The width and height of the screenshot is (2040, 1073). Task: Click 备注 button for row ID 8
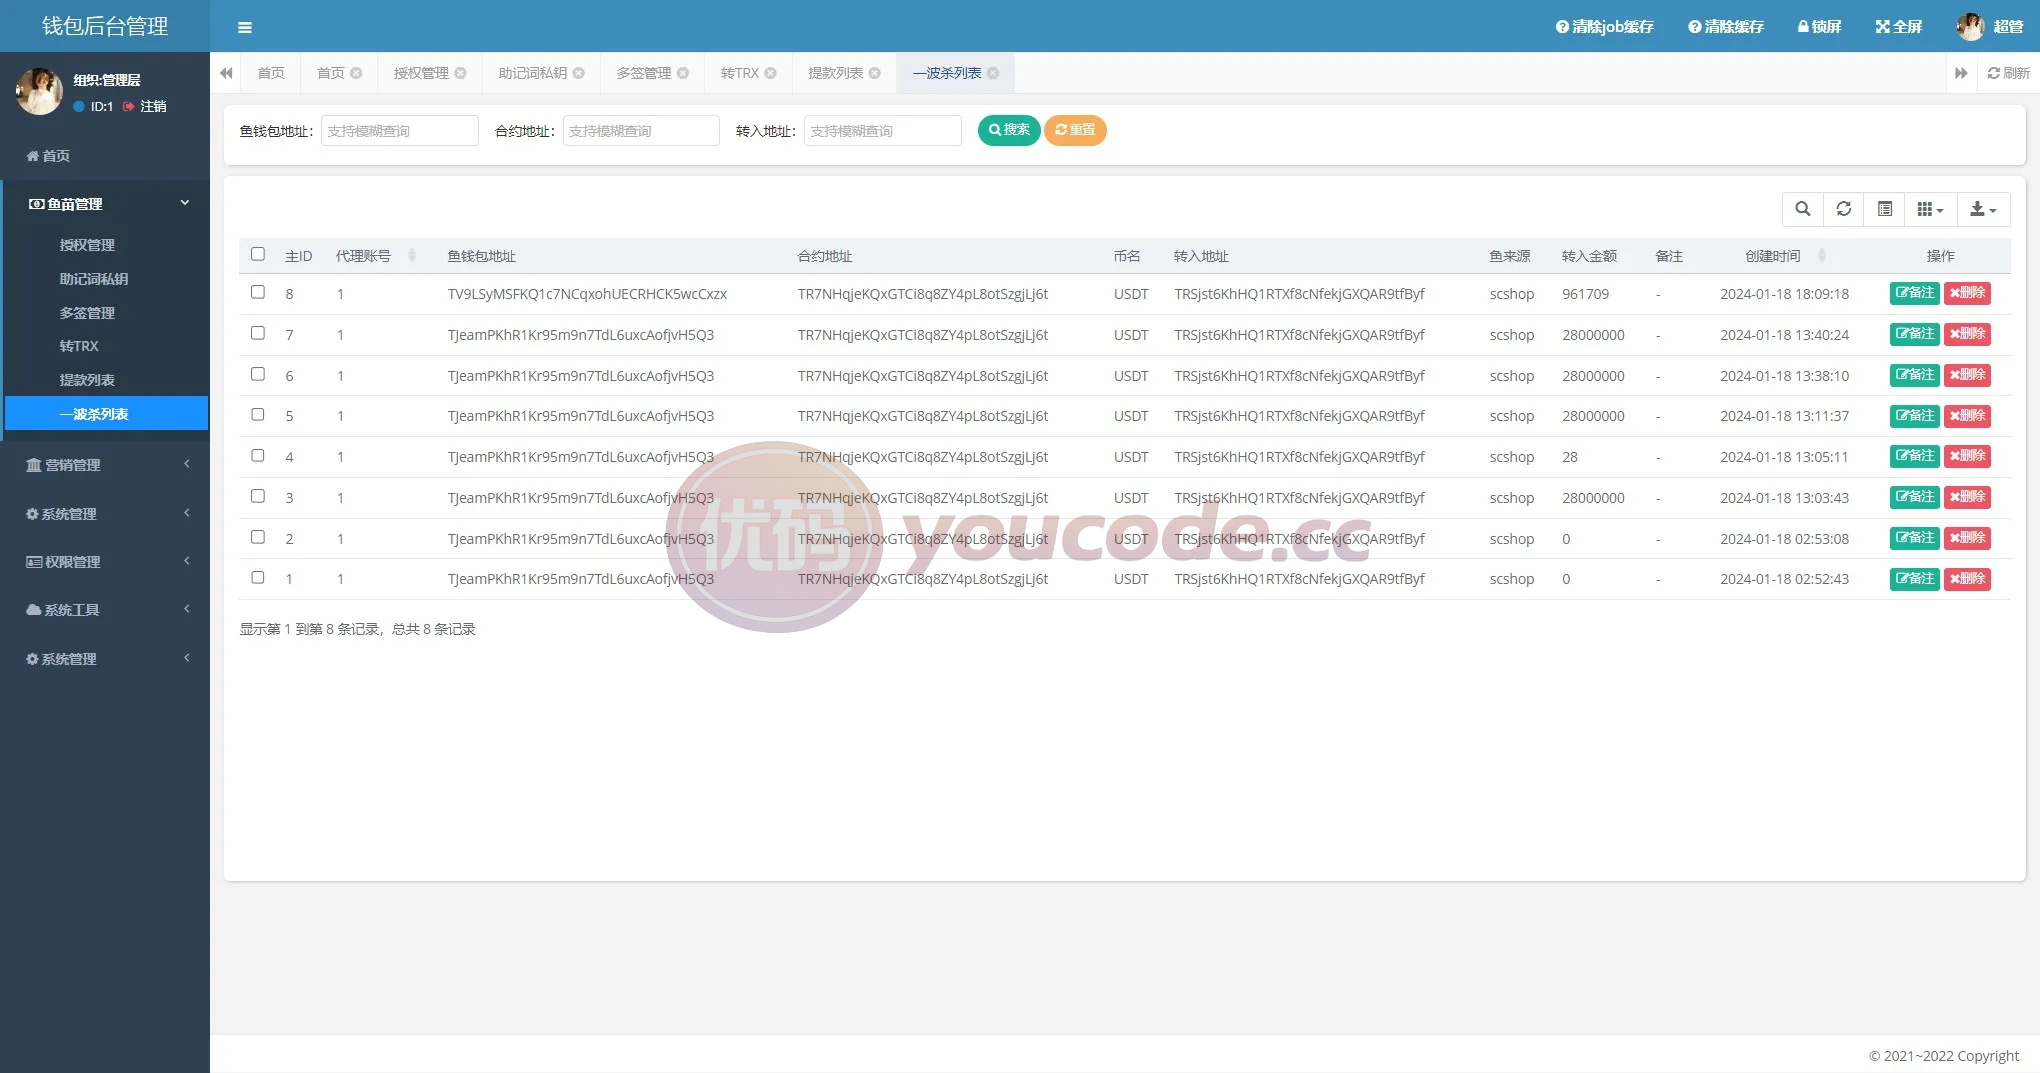1914,293
